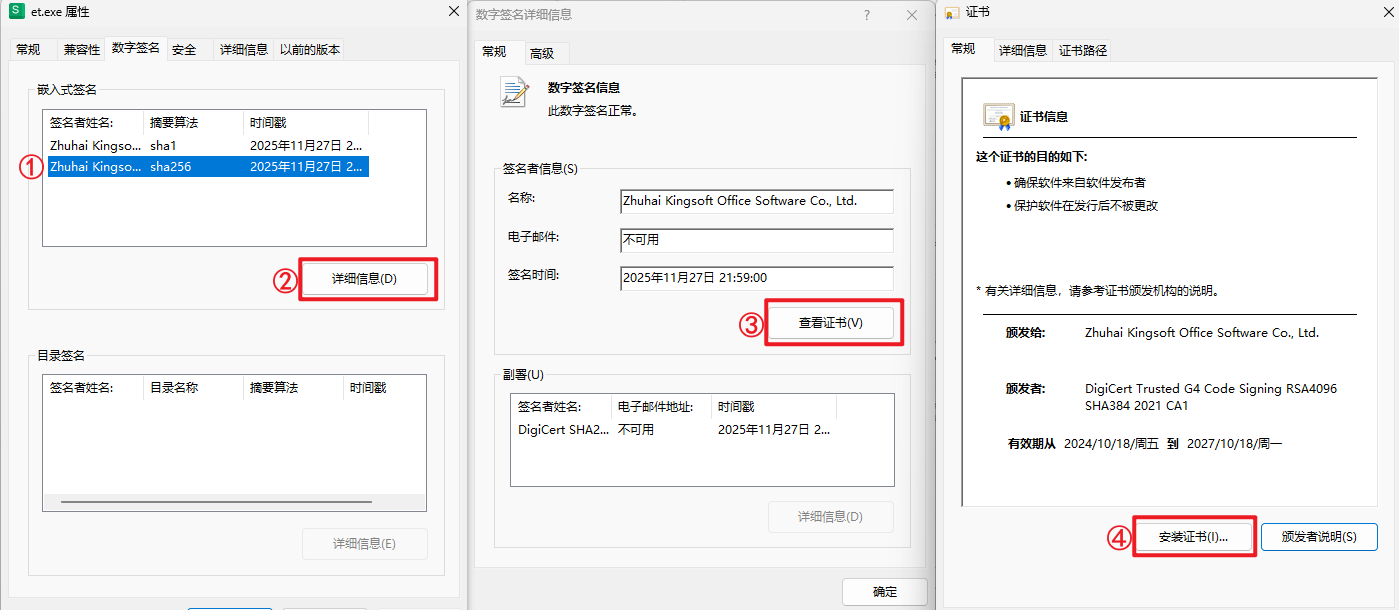This screenshot has width=1399, height=610.
Task: Click the 安装证书(I)... button
Action: point(1193,537)
